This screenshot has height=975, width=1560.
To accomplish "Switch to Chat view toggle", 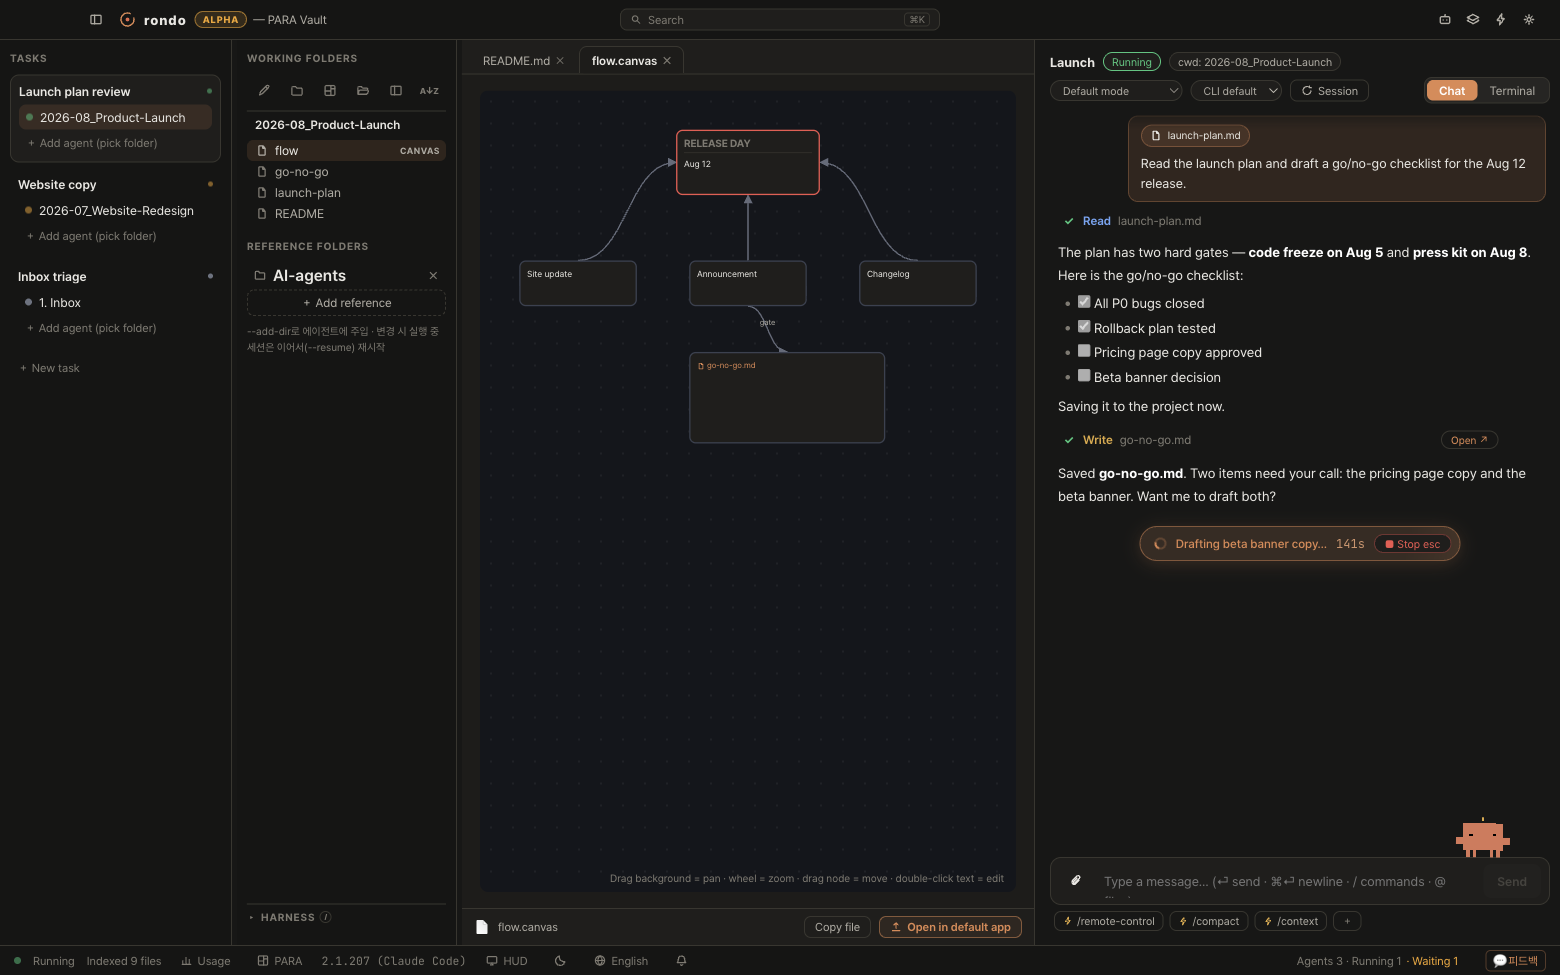I will pos(1452,91).
